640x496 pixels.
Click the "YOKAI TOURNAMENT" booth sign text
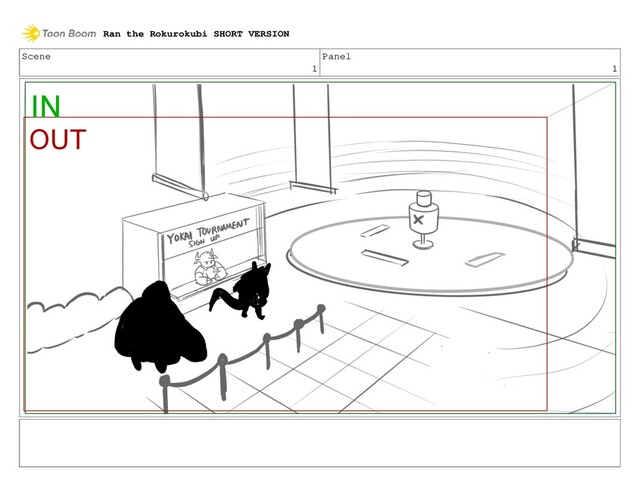(208, 231)
